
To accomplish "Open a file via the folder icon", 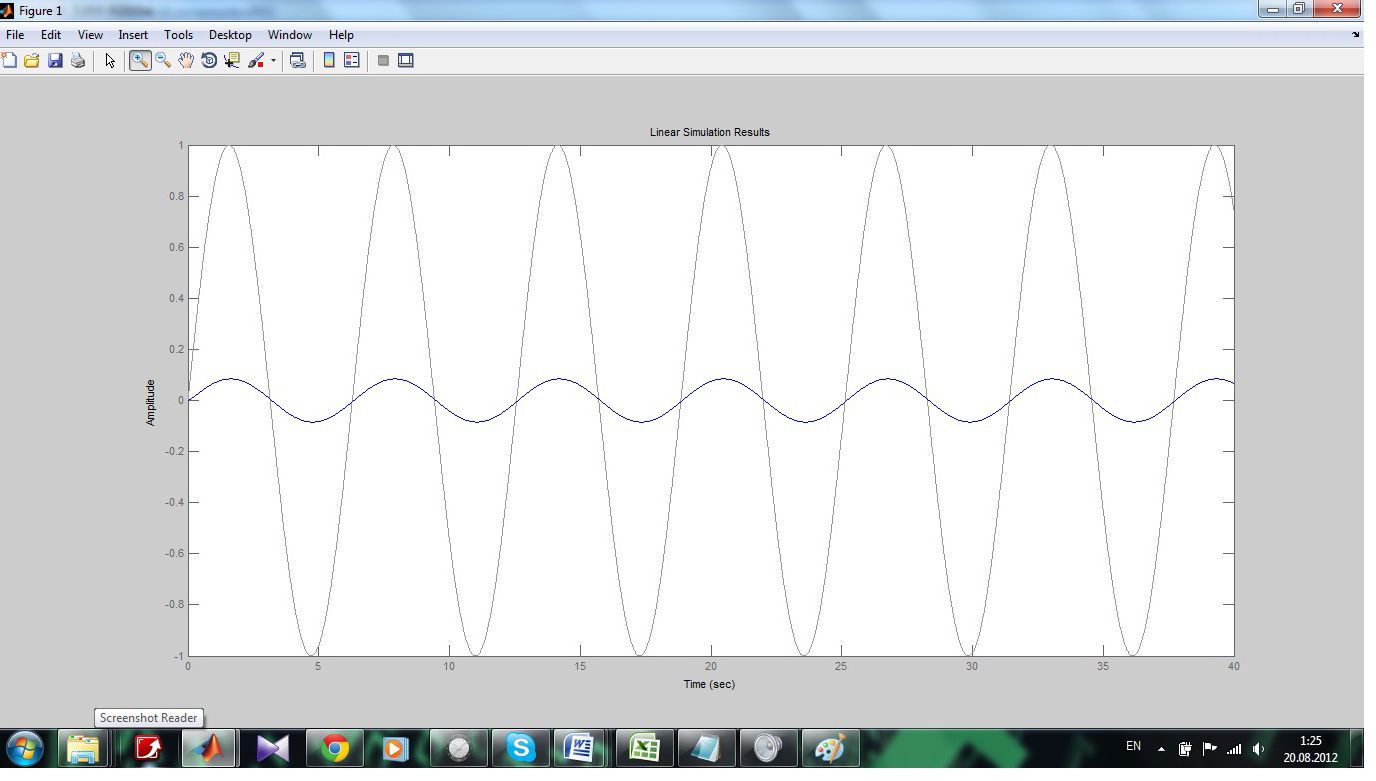I will tap(32, 61).
